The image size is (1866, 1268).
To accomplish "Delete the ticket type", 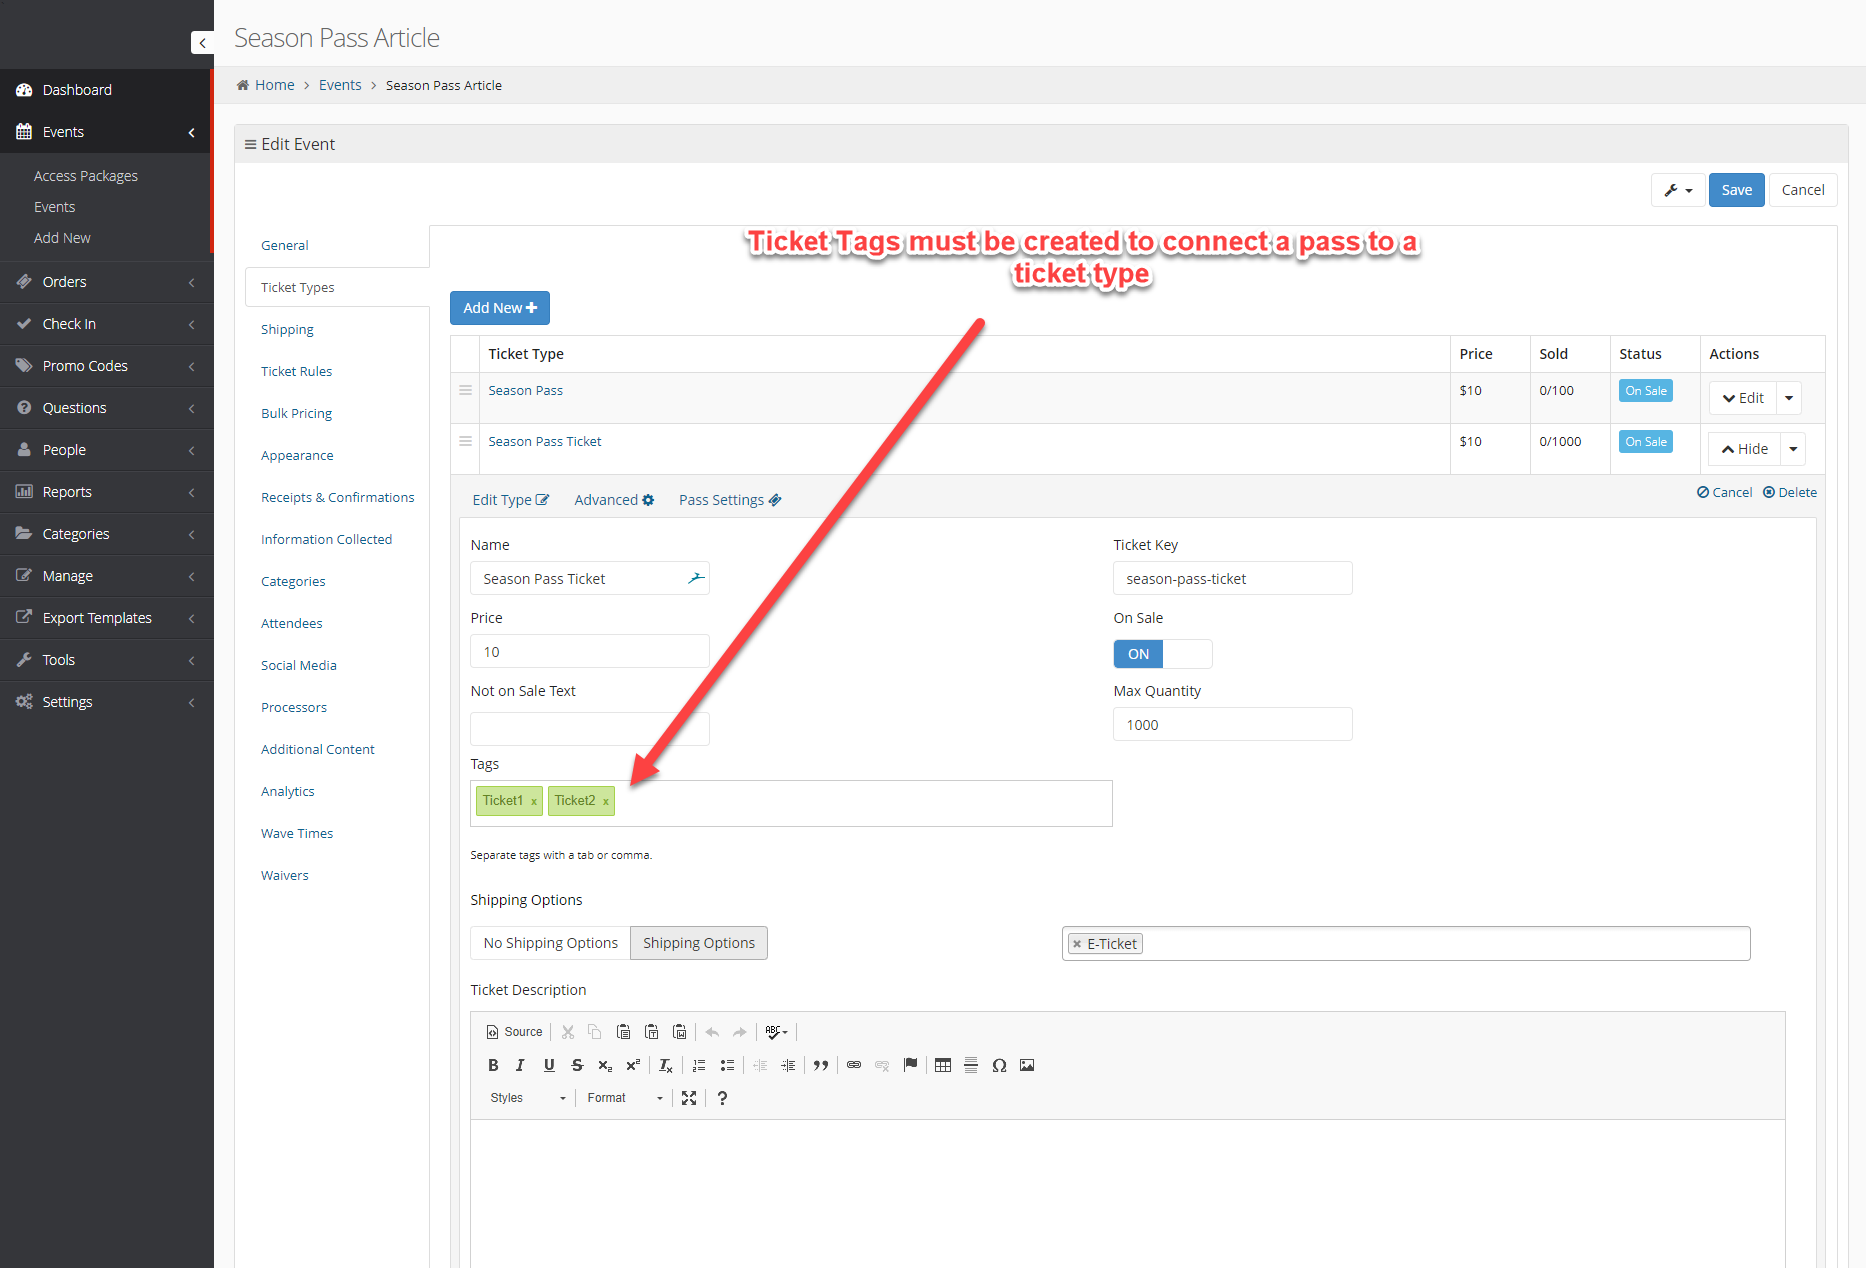I will (x=1790, y=492).
